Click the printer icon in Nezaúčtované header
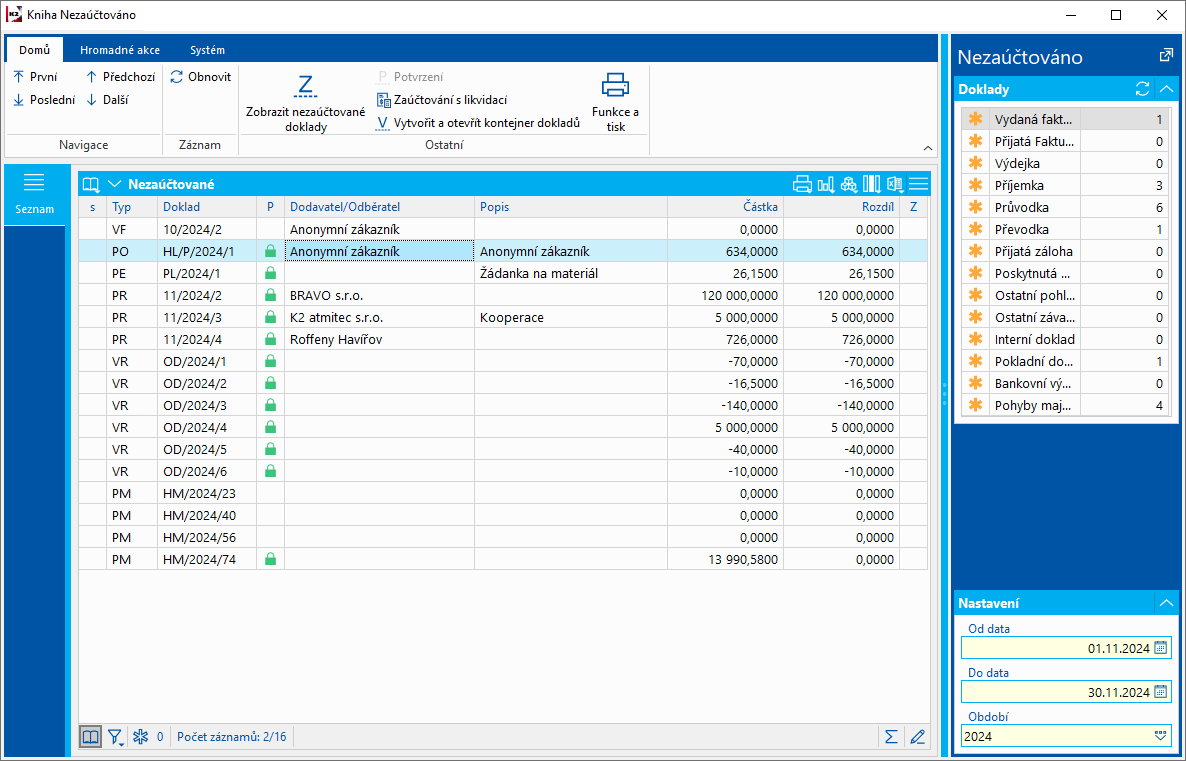This screenshot has height=761, width=1186. point(802,184)
